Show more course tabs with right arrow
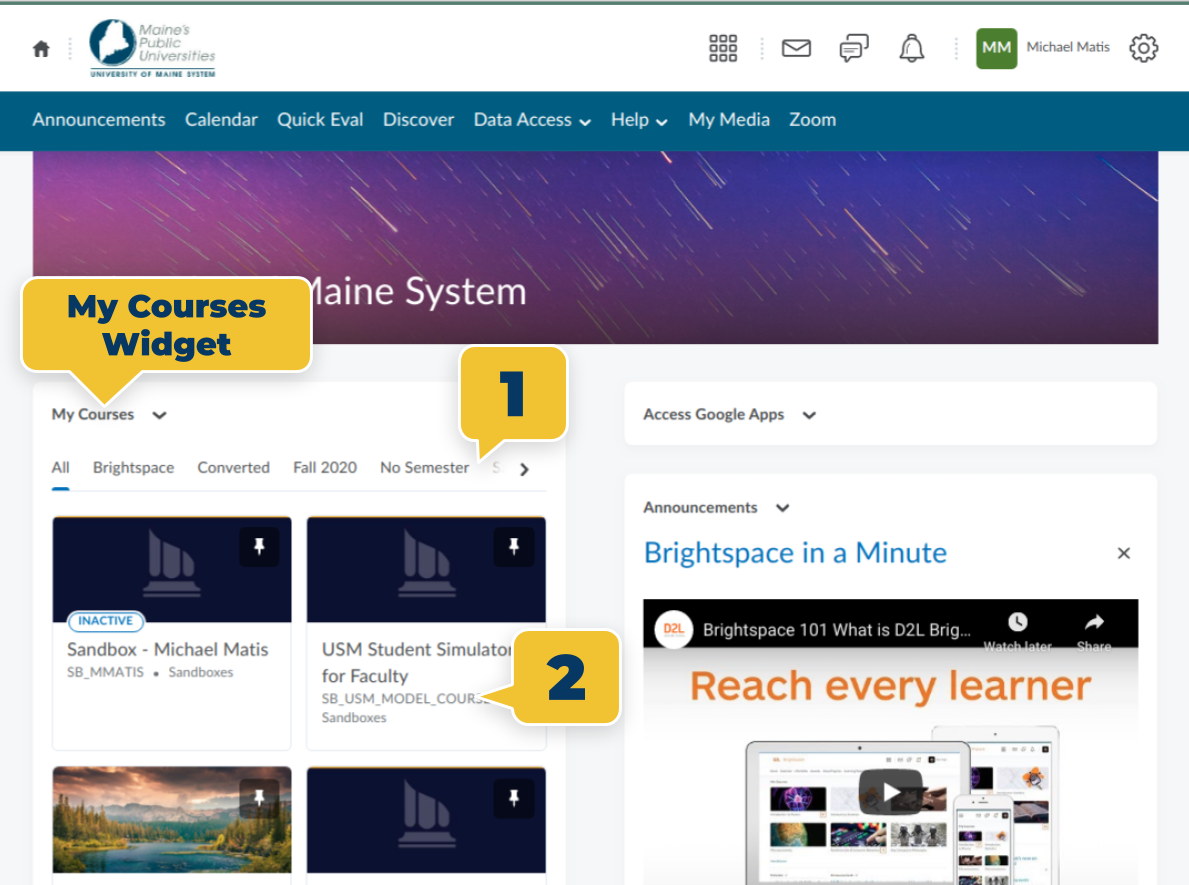Screen dimensions: 1189x885 tap(524, 469)
